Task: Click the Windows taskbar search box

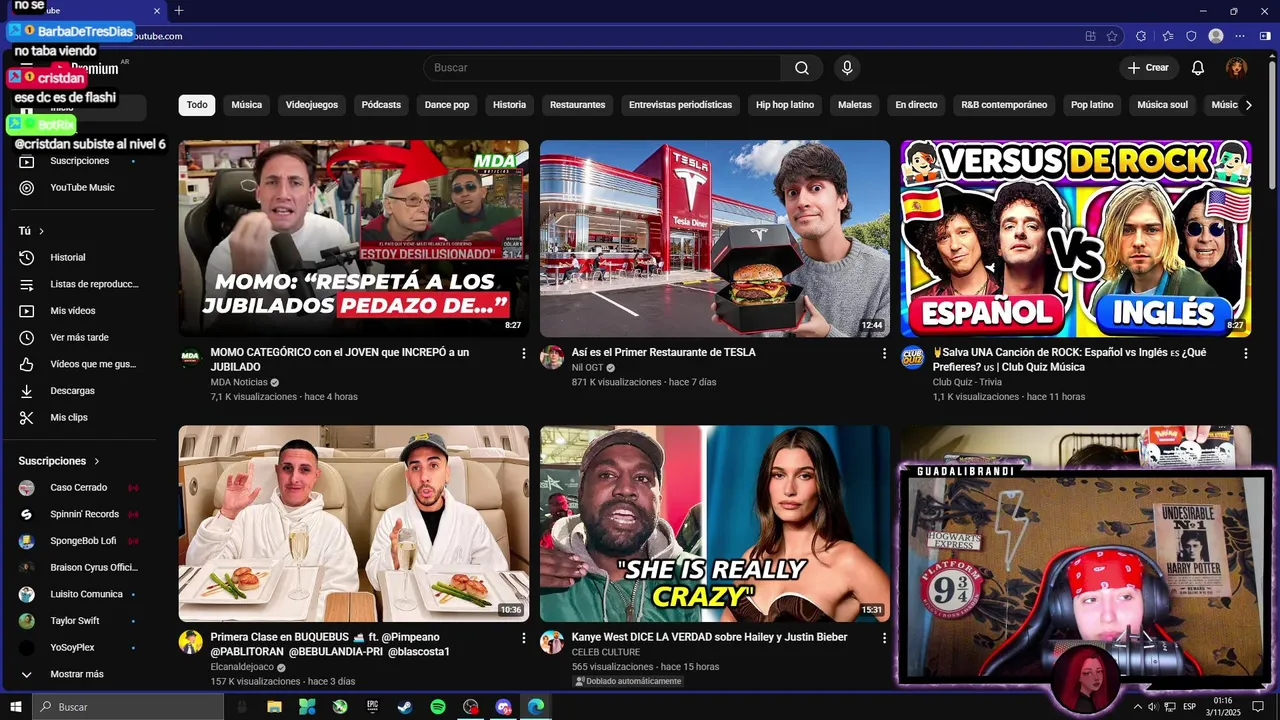Action: pos(128,707)
